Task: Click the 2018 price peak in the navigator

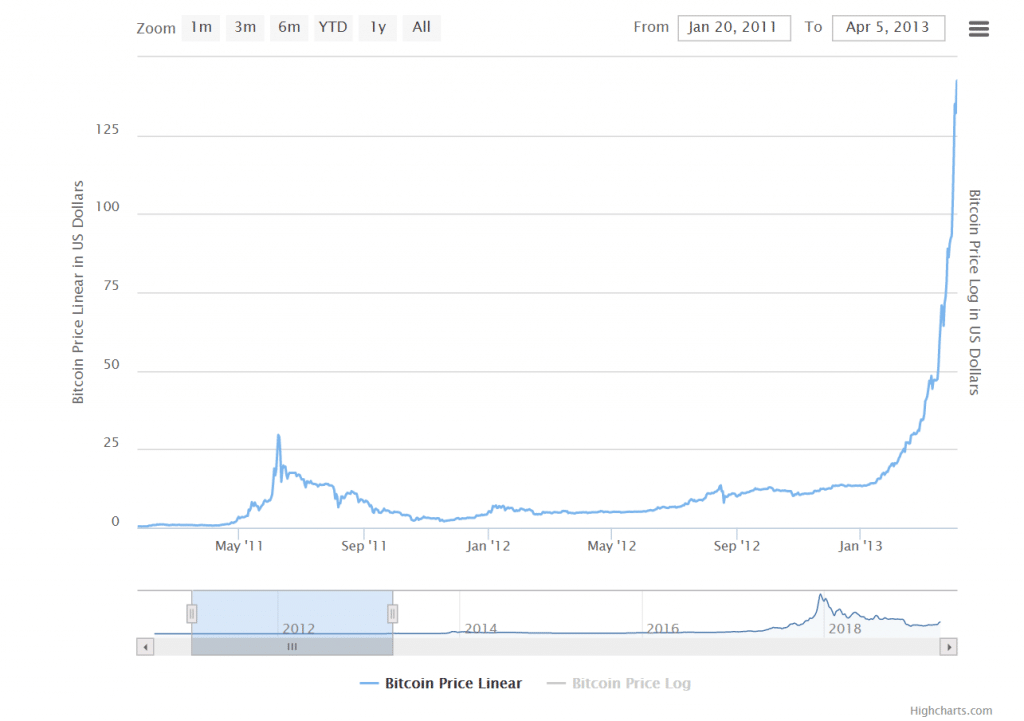Action: pyautogui.click(x=821, y=597)
